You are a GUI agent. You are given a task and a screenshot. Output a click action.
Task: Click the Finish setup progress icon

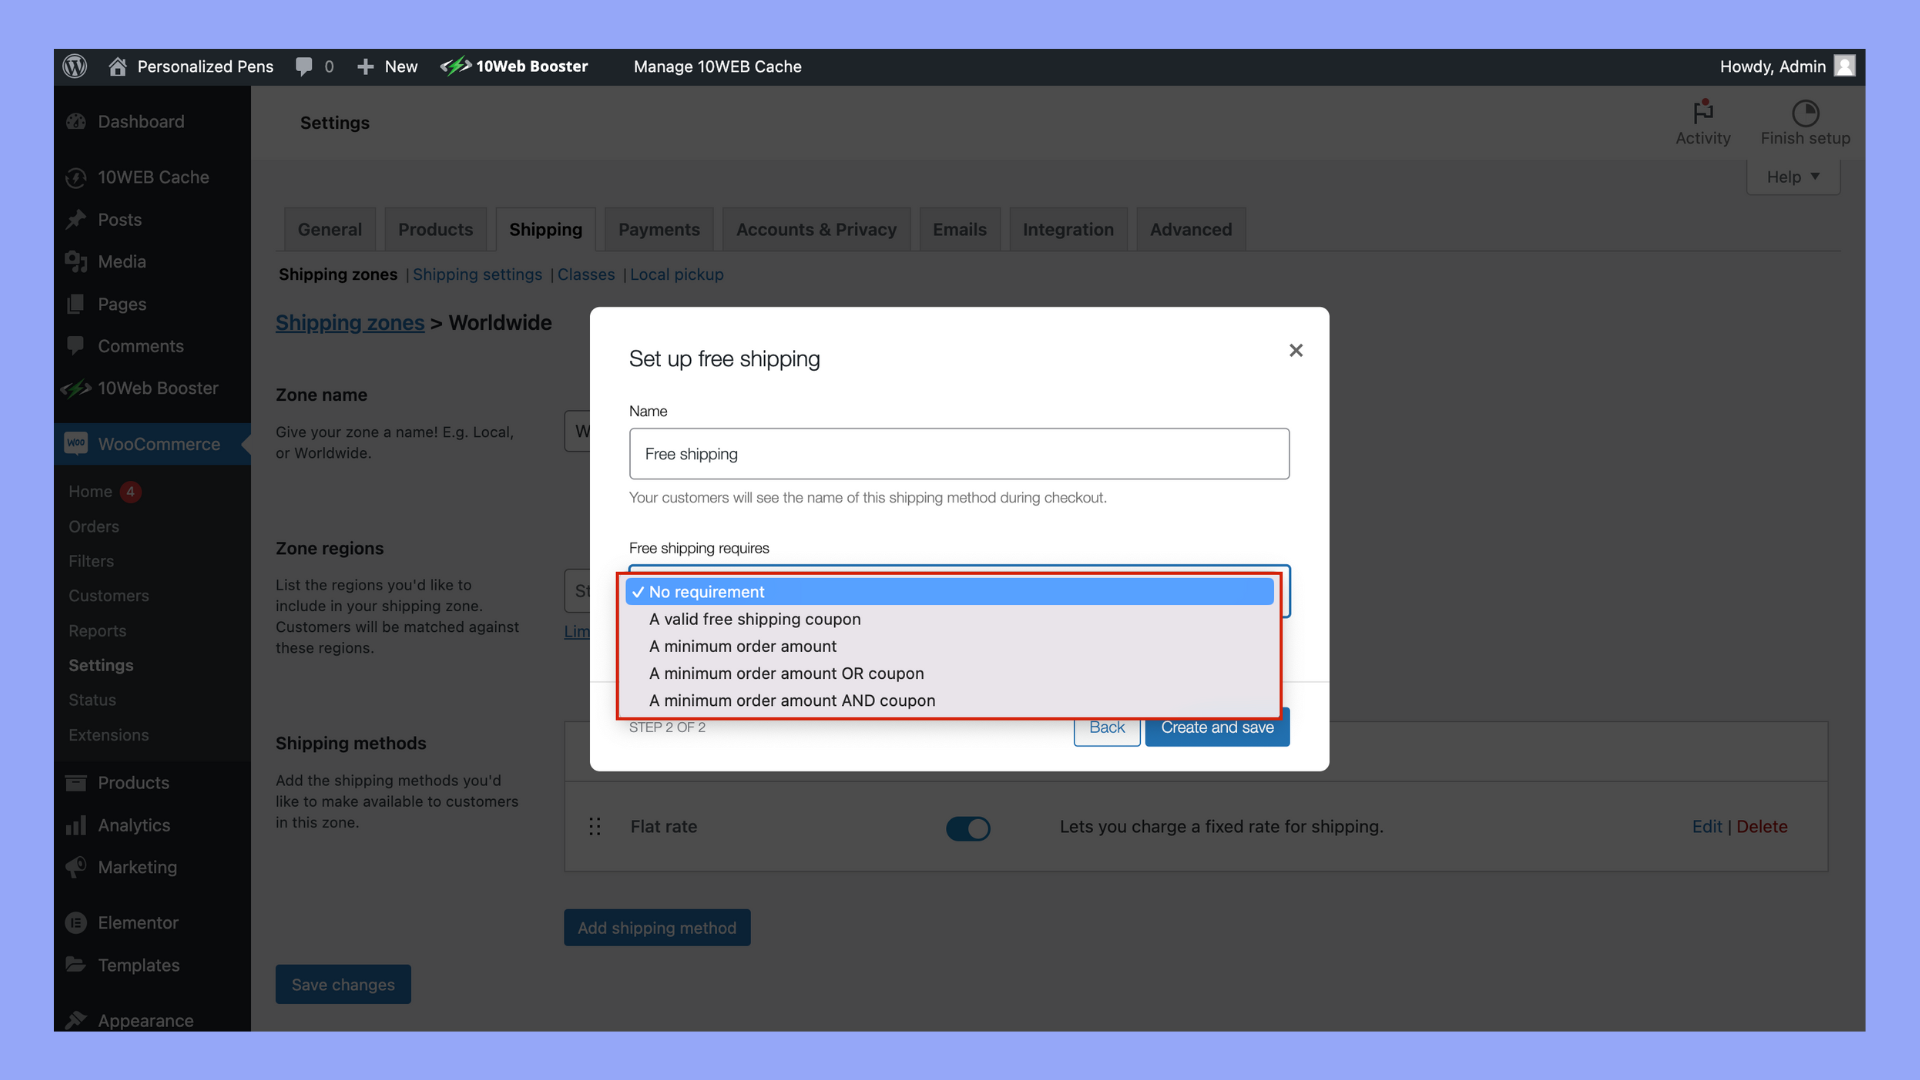coord(1805,112)
